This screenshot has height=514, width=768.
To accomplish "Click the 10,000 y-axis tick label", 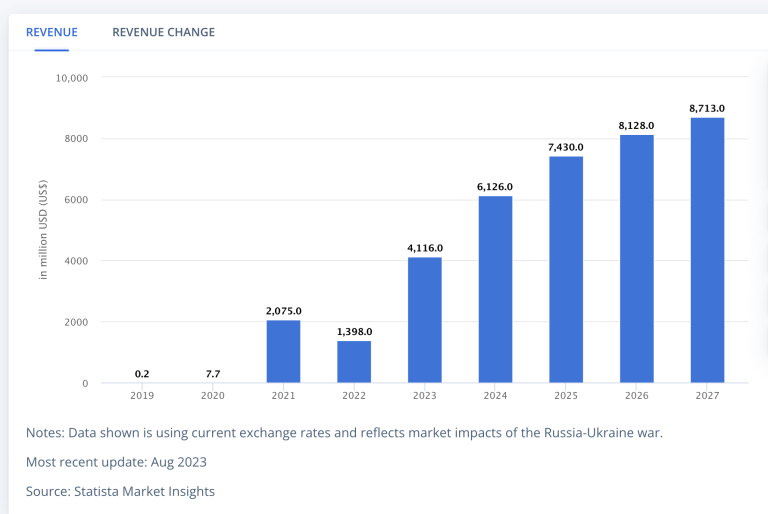I will coord(71,78).
